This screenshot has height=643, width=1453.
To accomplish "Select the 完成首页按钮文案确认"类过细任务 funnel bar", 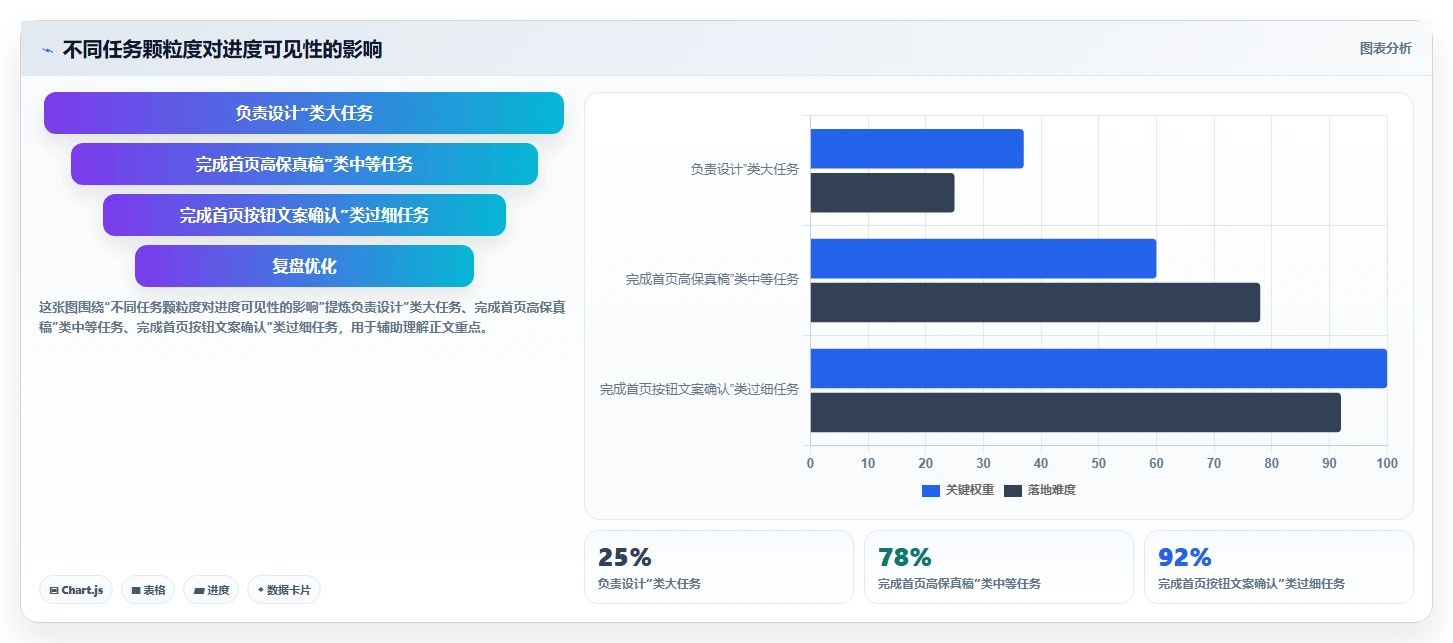I will (x=304, y=215).
